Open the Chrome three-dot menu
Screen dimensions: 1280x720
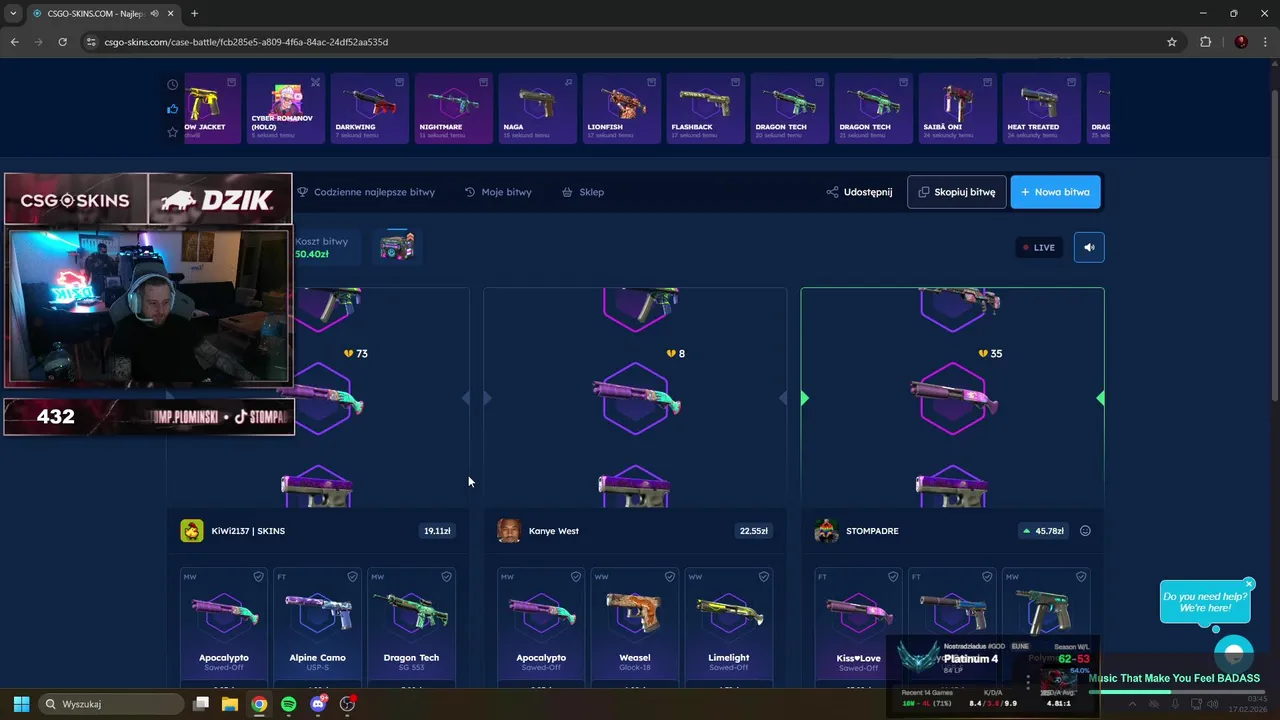pyautogui.click(x=1266, y=42)
